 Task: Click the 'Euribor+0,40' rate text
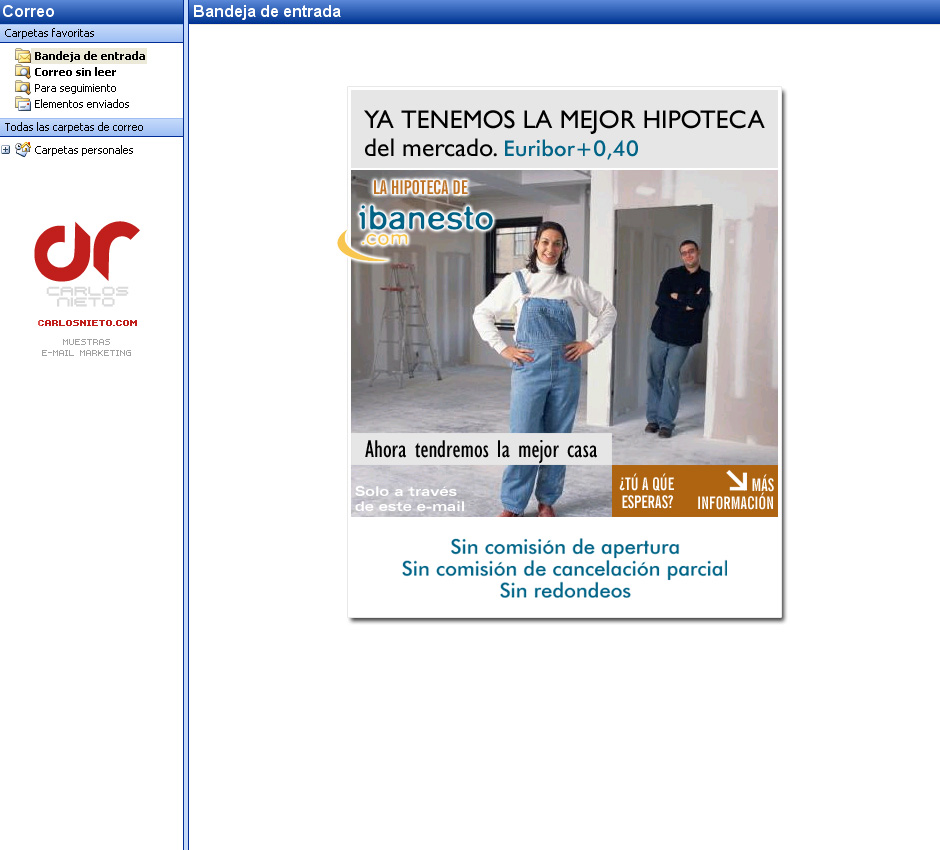click(571, 149)
